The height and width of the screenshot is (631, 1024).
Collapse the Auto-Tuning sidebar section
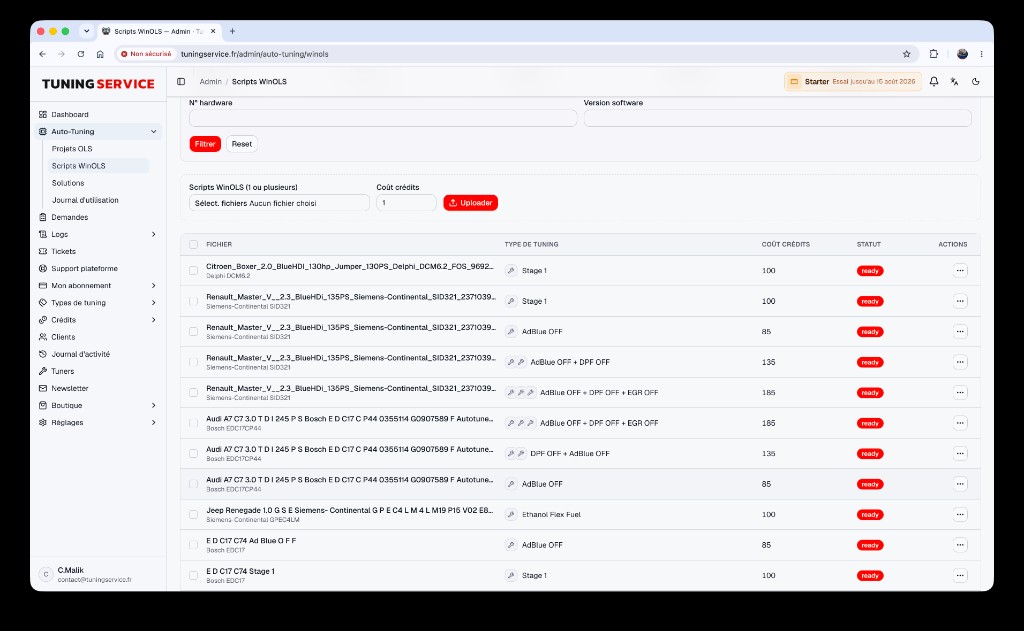(153, 131)
